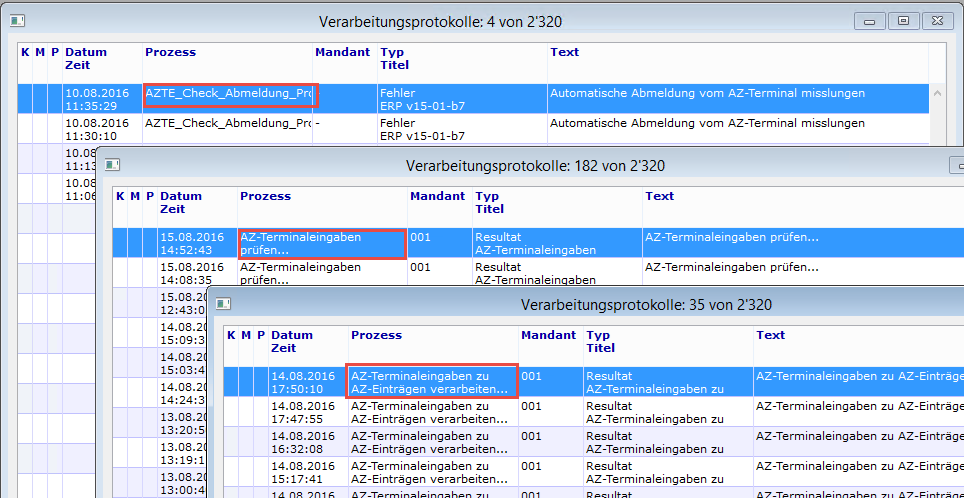Screen dimensions: 964x498
Task: Open system menu icon of '35 von 2'320' window
Action: pos(224,303)
